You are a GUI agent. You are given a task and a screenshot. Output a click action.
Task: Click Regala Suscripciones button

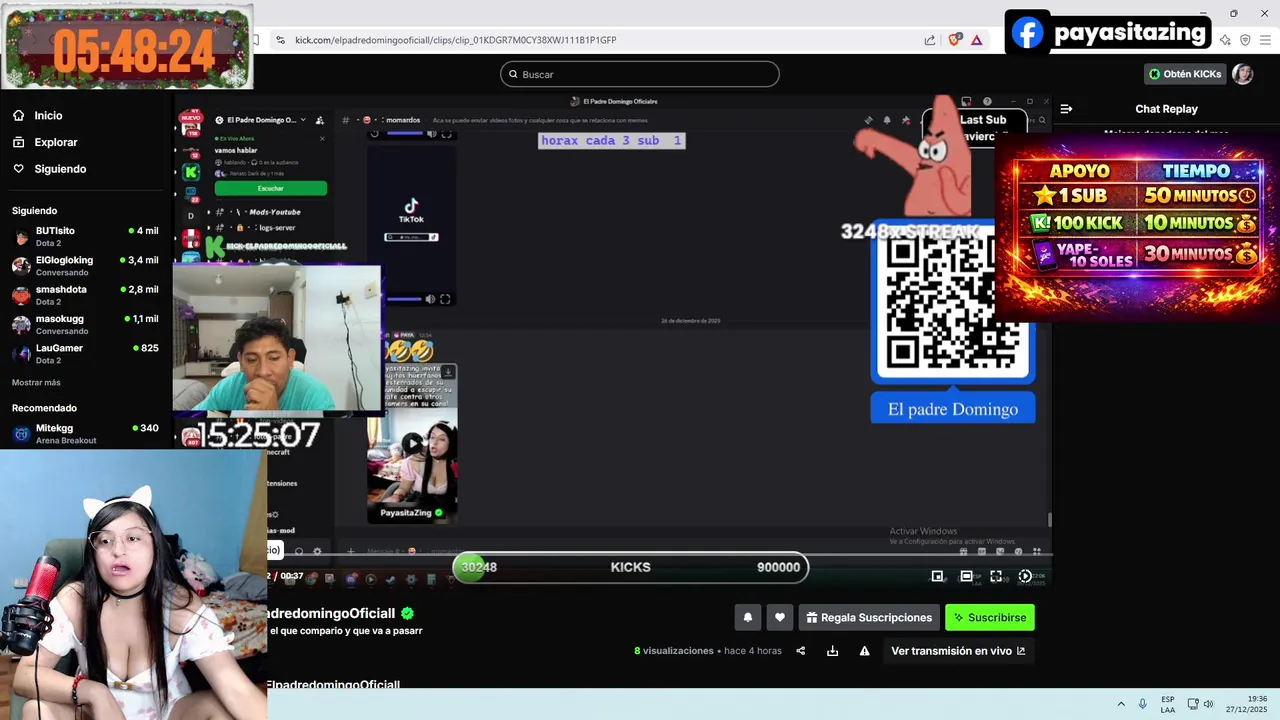click(869, 617)
